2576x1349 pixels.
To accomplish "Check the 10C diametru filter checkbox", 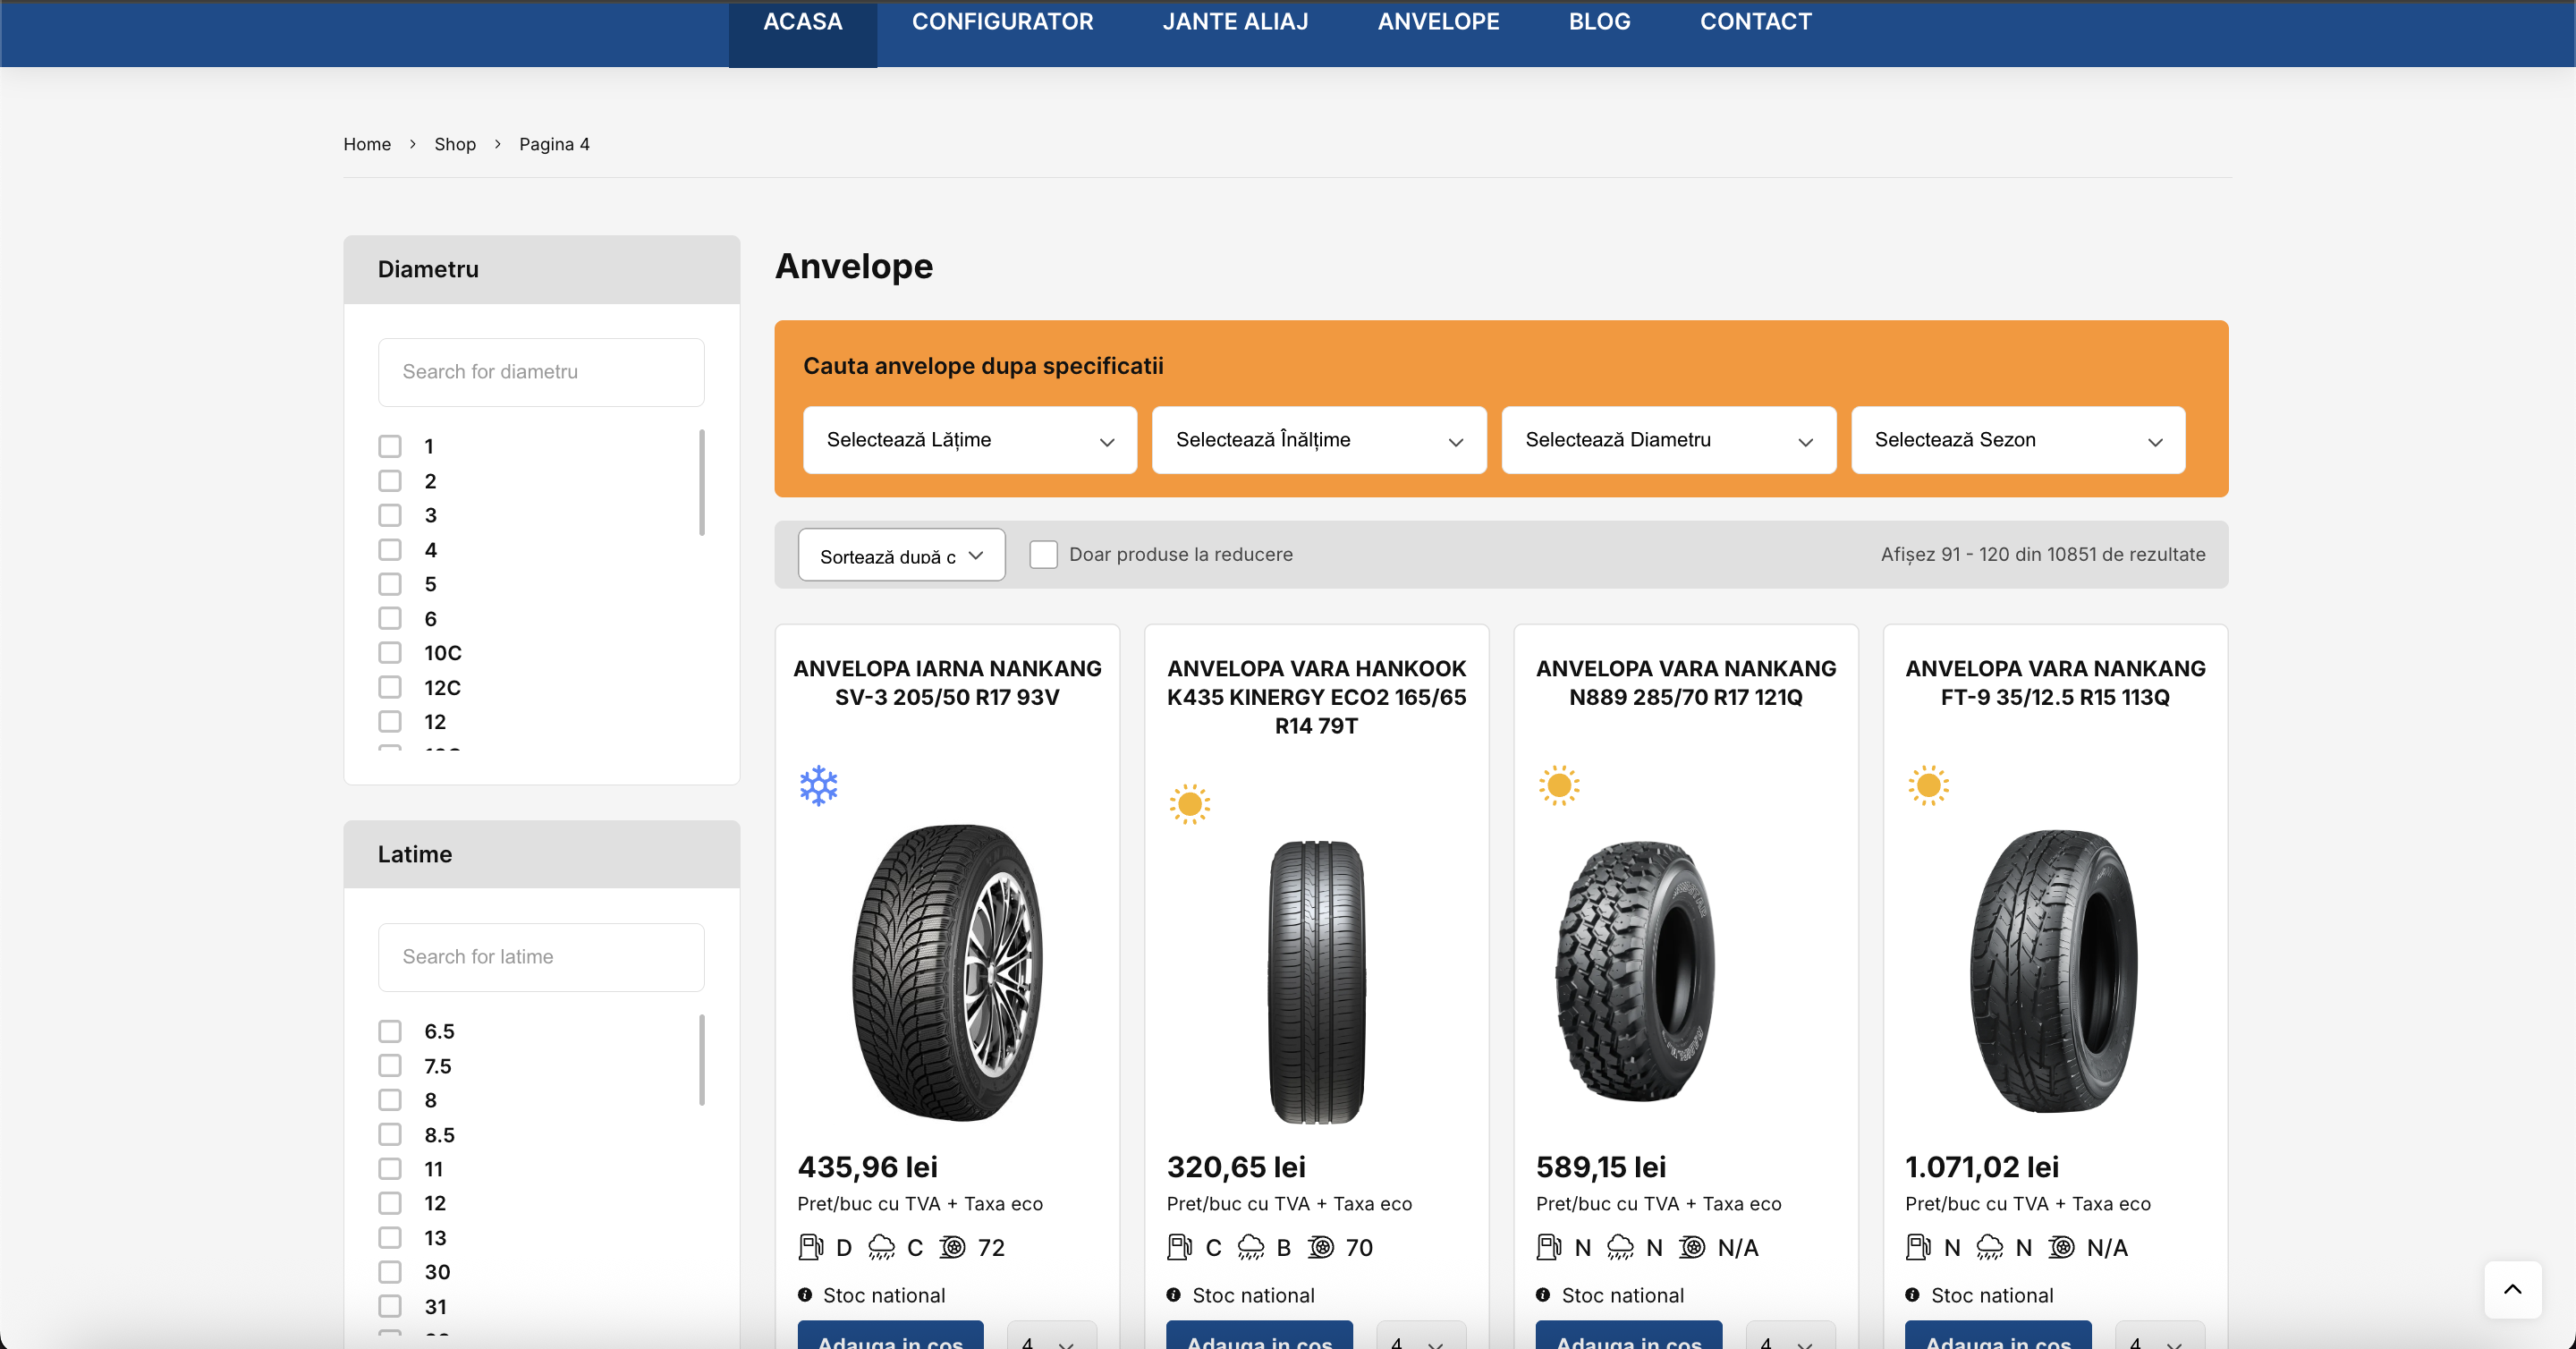I will (x=390, y=652).
